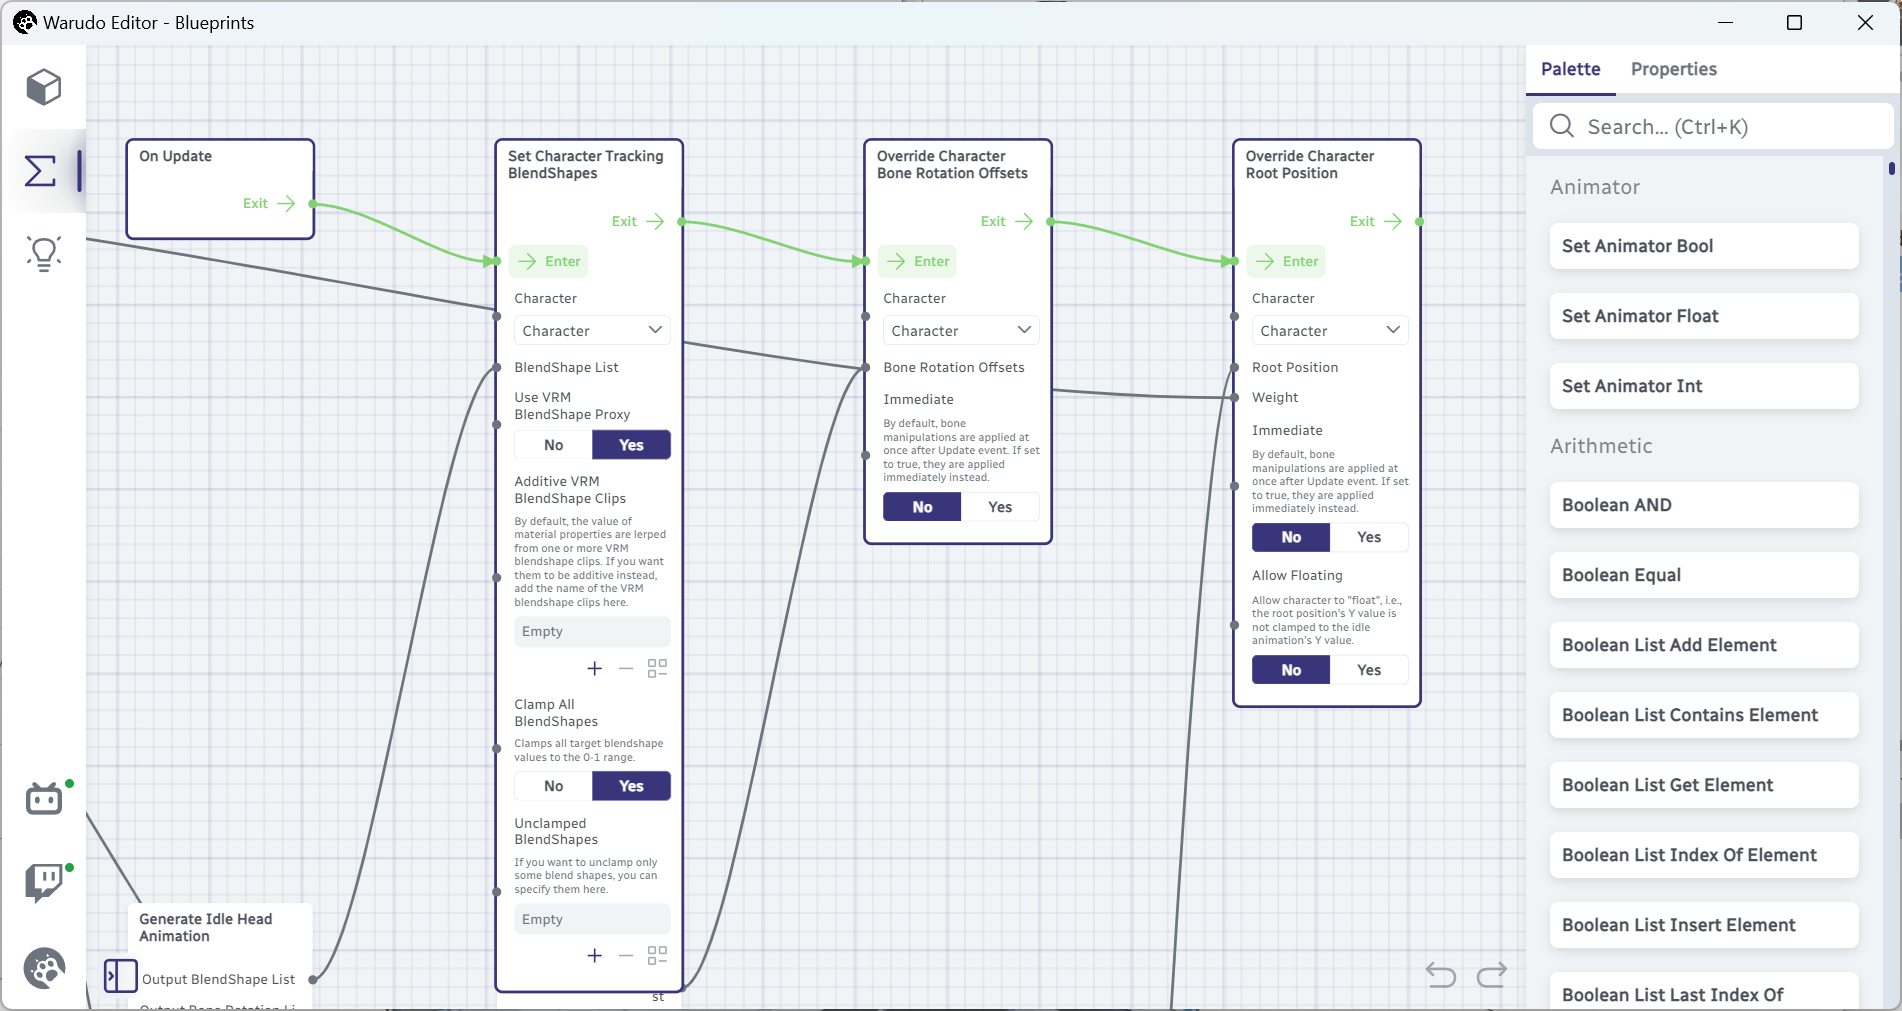Remove an Additive VRM BlendShape Clips entry with minus

626,668
